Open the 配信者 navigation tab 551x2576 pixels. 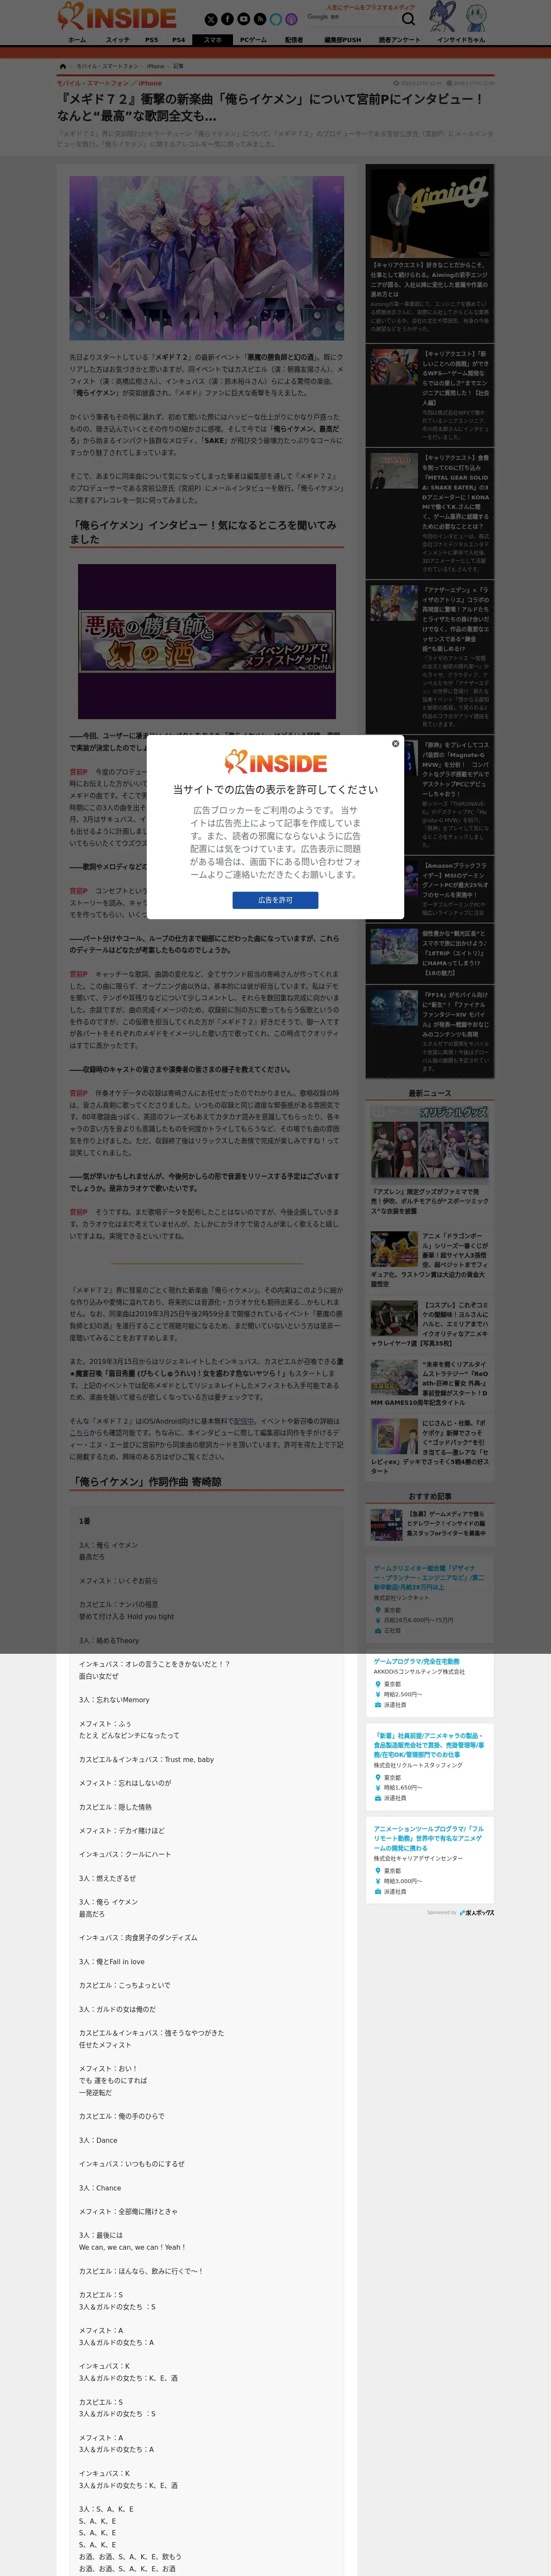tap(294, 40)
